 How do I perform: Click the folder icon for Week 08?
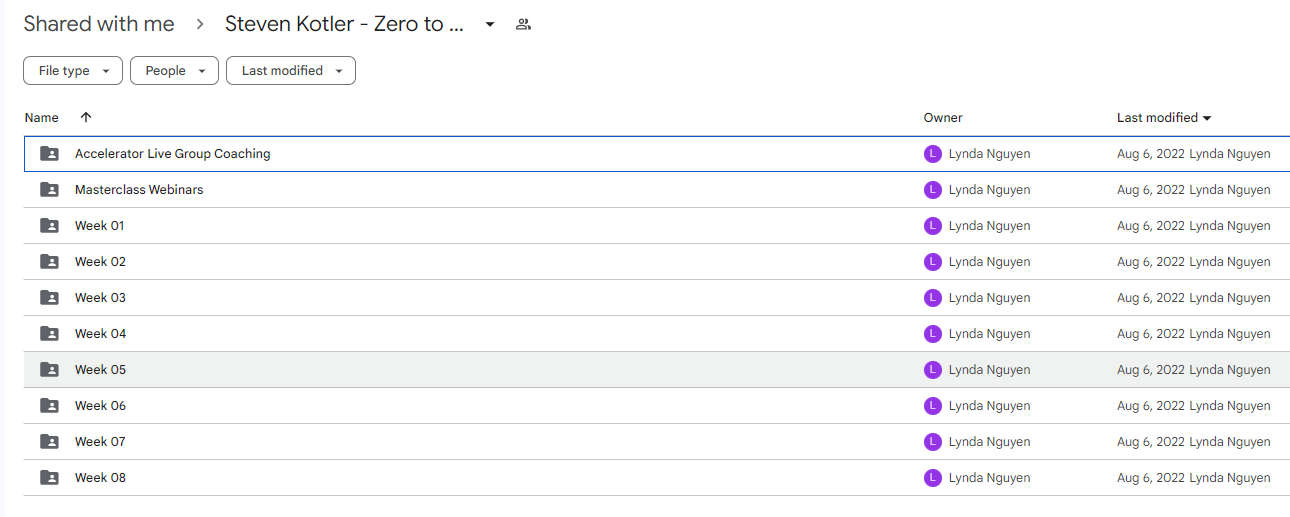49,478
